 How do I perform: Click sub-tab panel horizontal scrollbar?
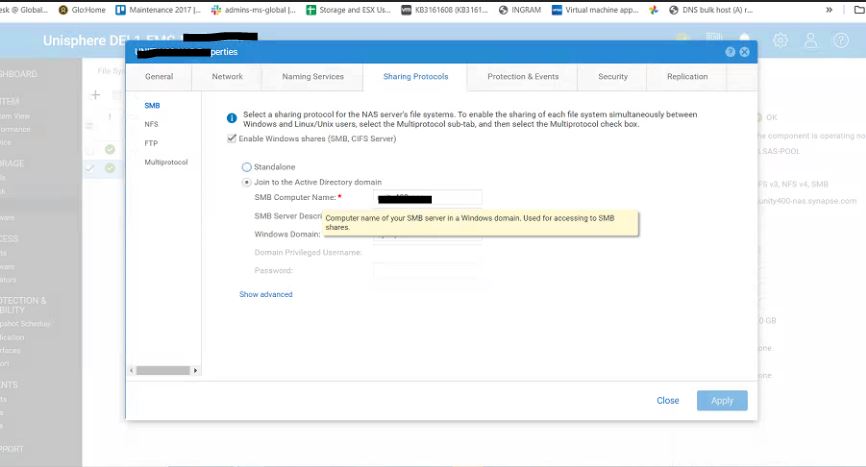(163, 370)
